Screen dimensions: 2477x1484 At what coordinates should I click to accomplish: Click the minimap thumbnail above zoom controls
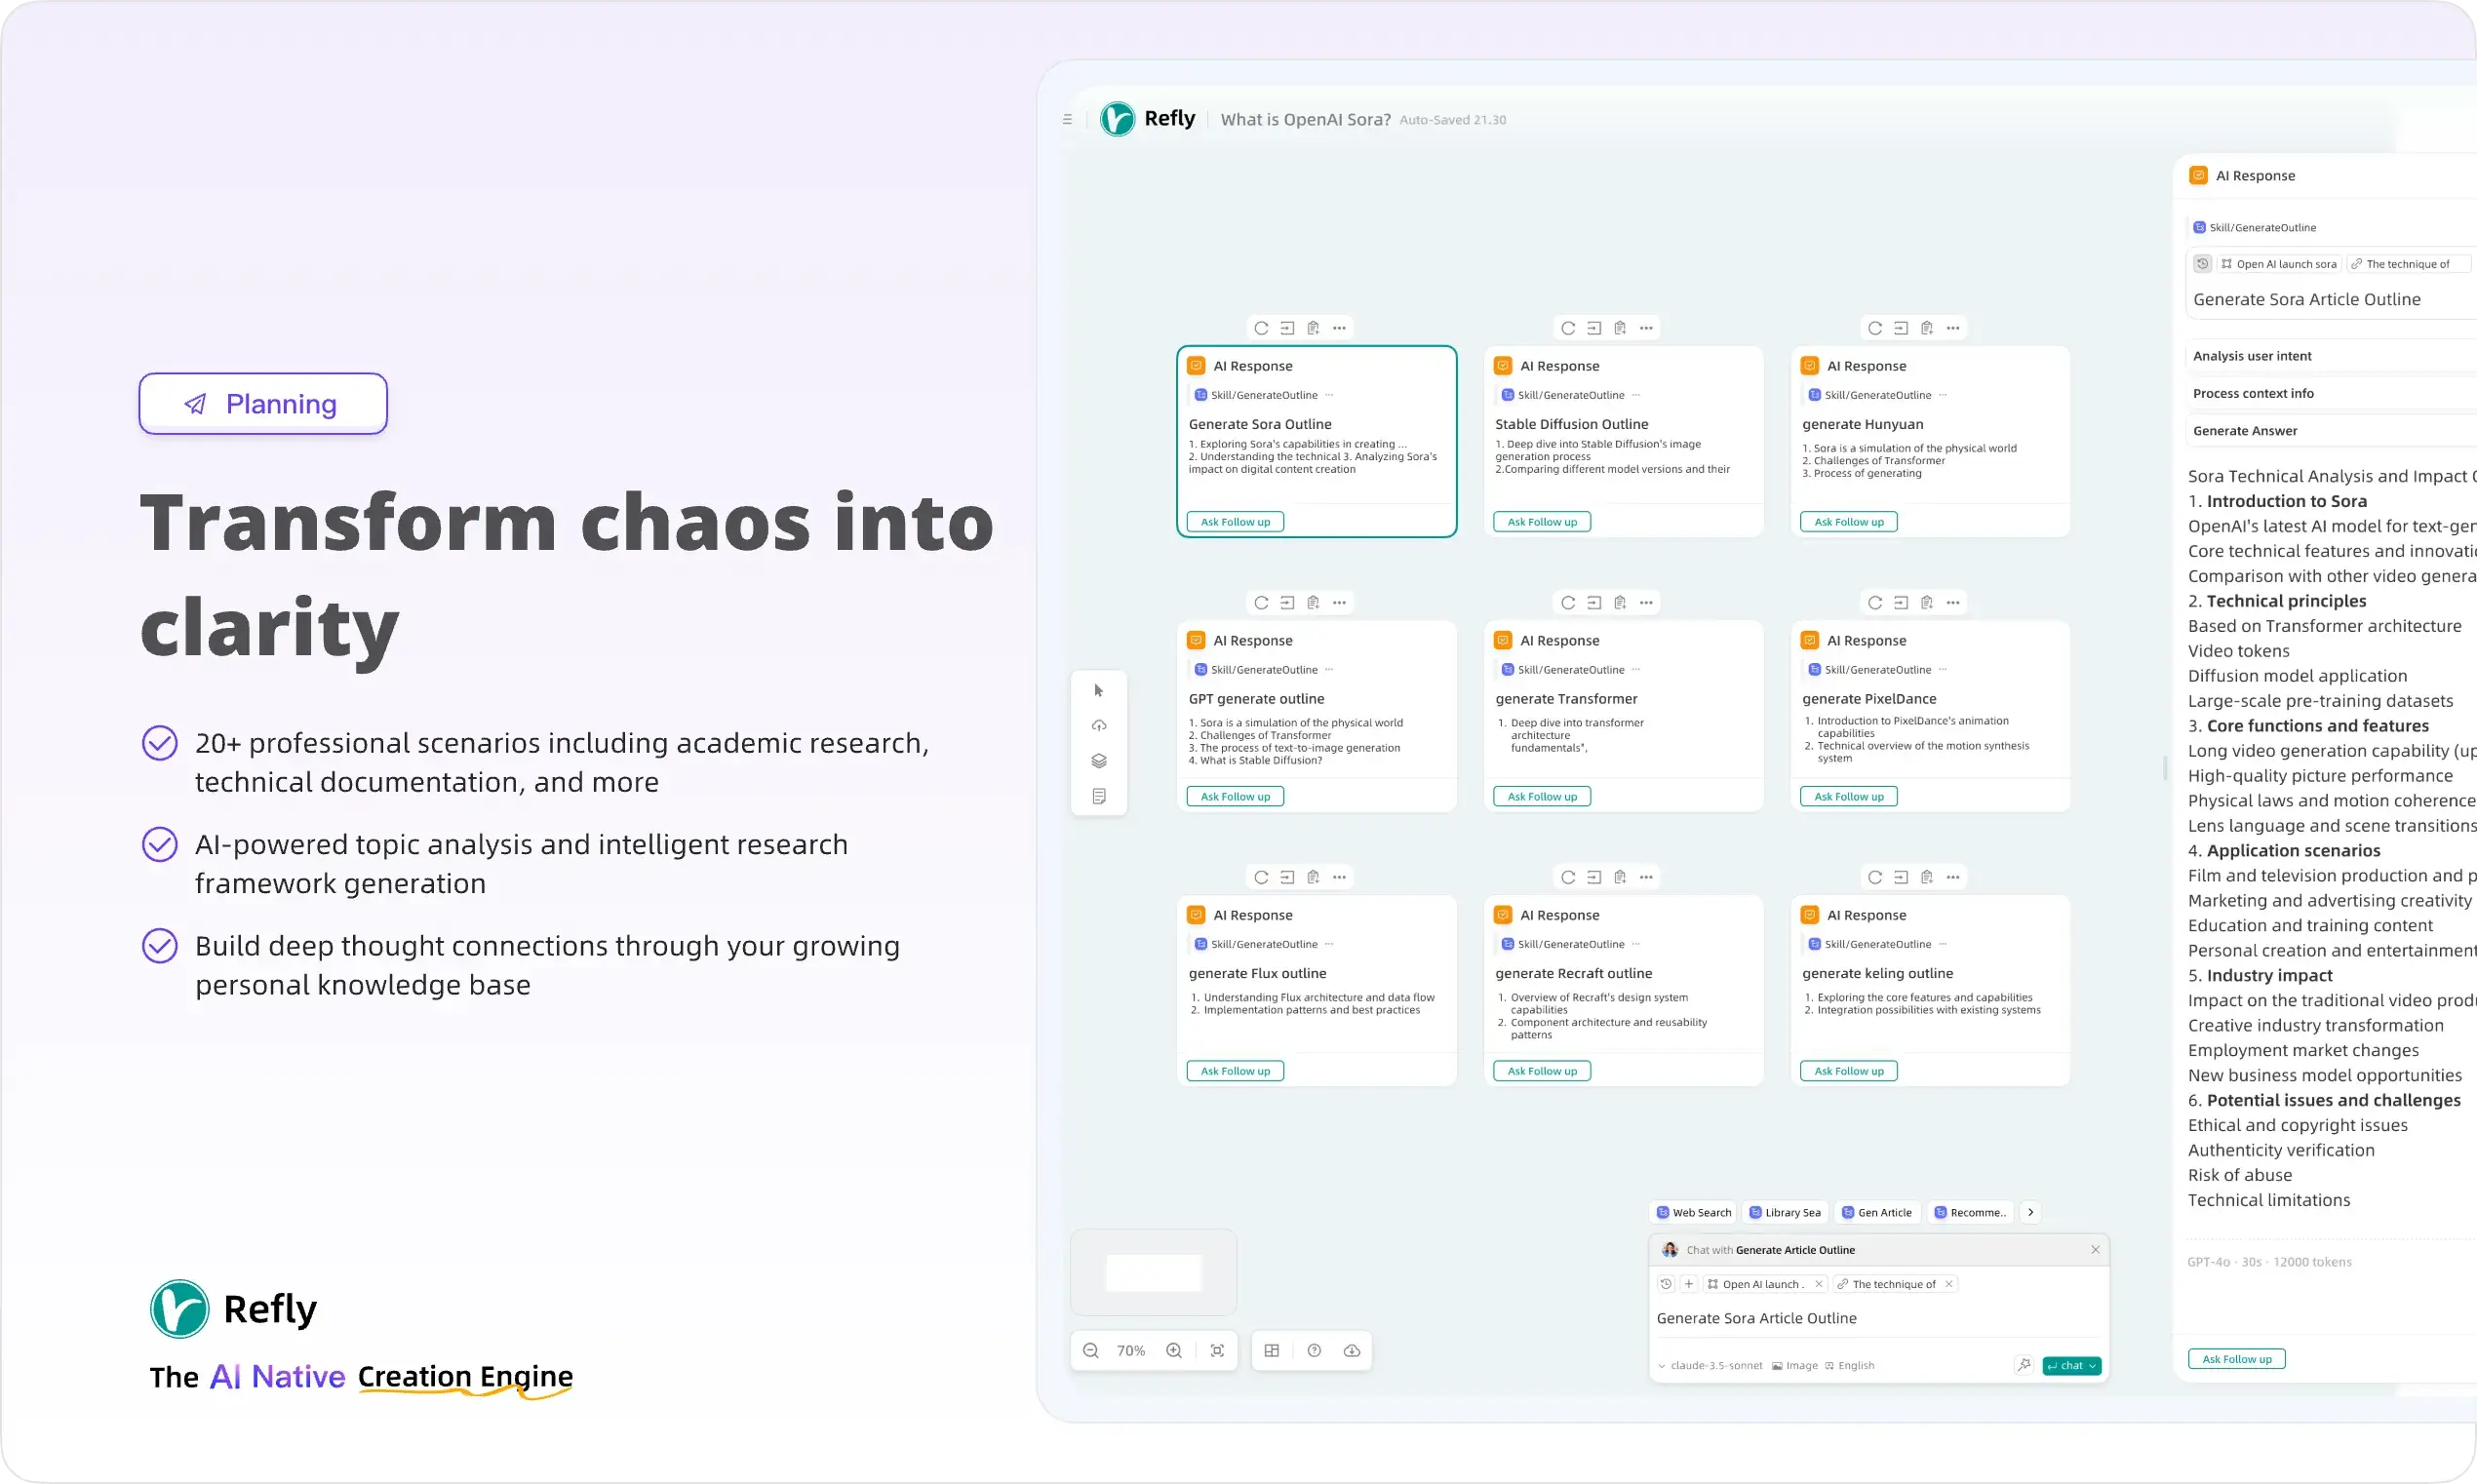(x=1153, y=1273)
